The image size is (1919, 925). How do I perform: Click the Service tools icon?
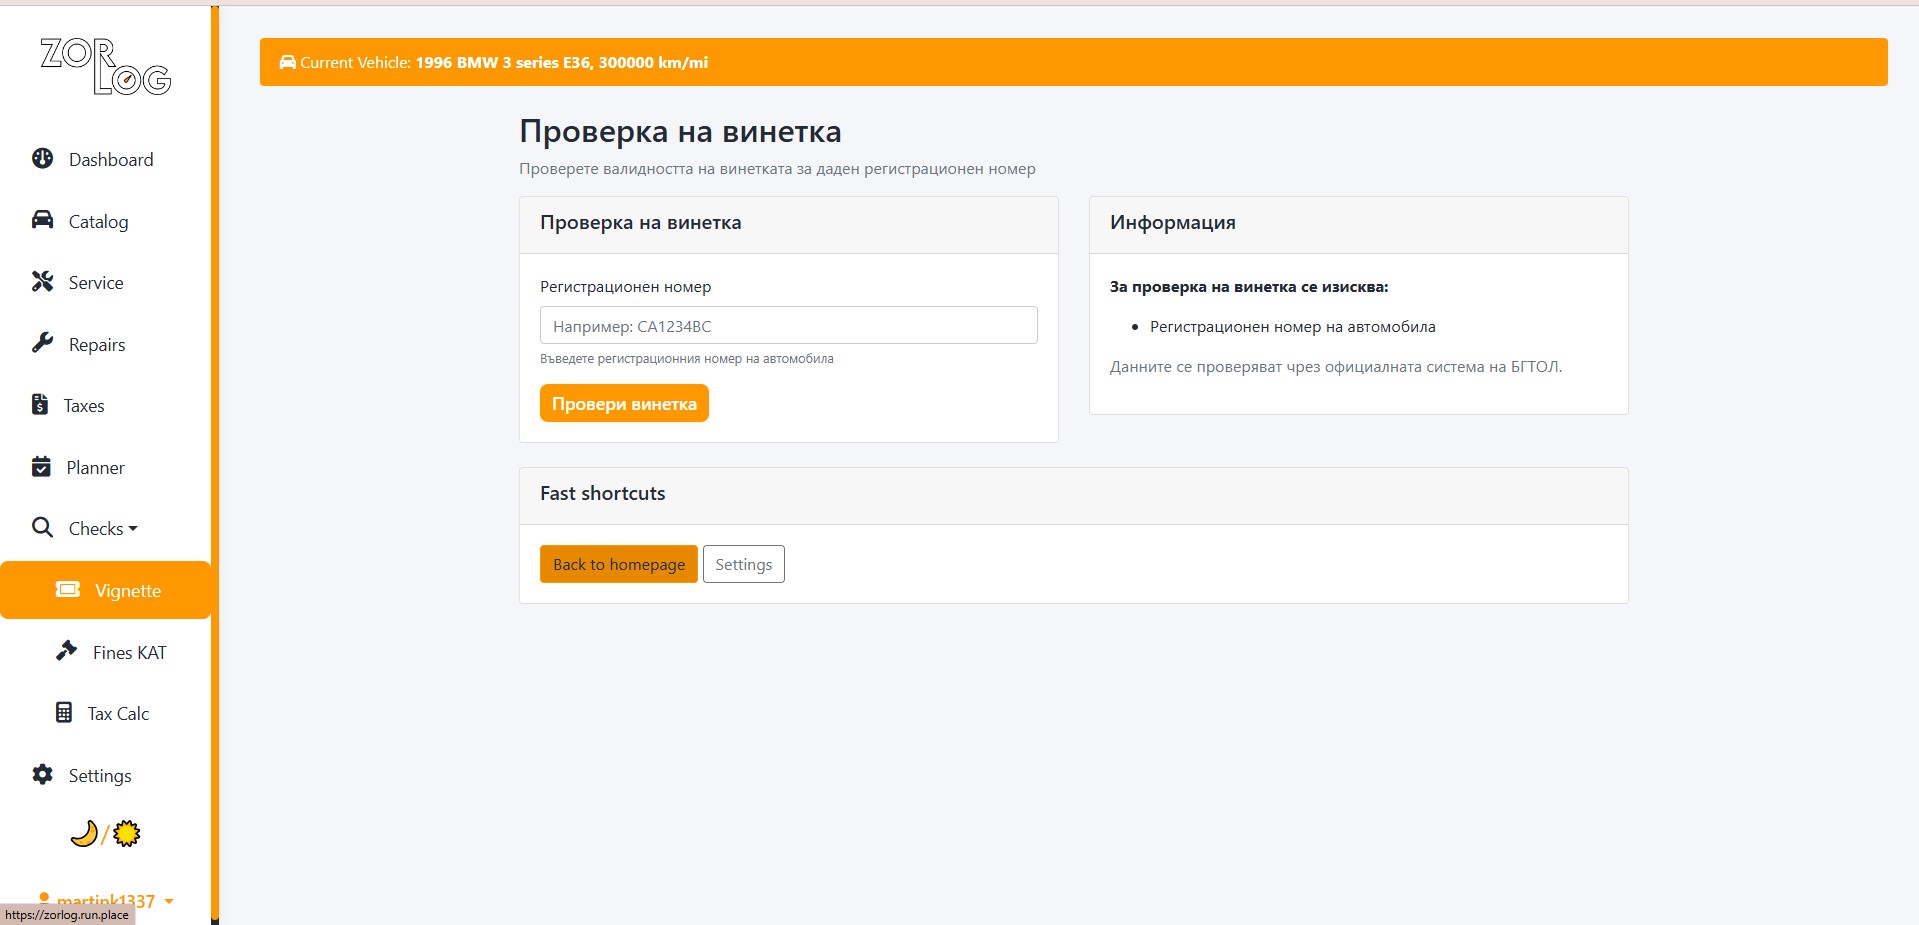42,282
